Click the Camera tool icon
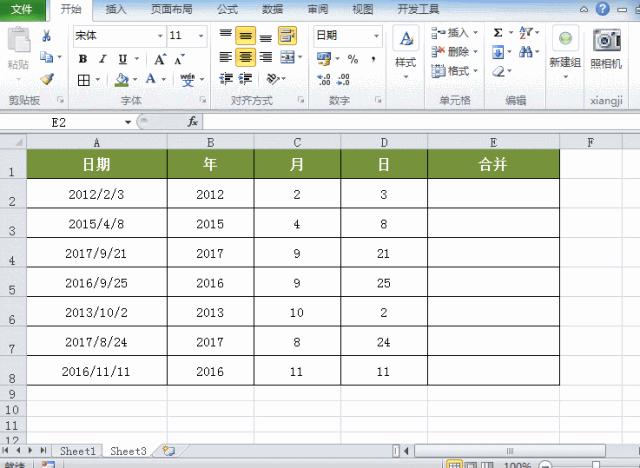 click(607, 40)
